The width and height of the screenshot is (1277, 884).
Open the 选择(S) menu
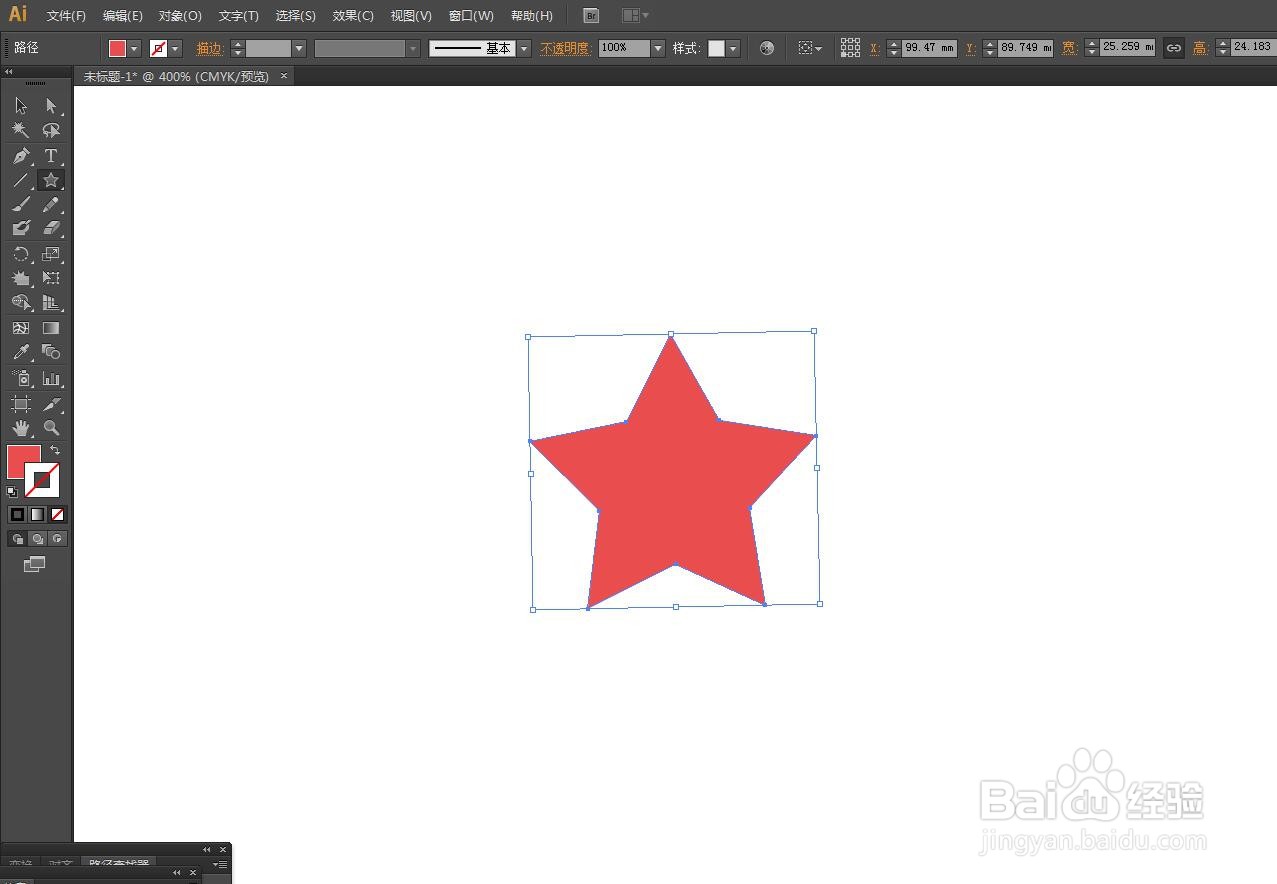(x=296, y=16)
